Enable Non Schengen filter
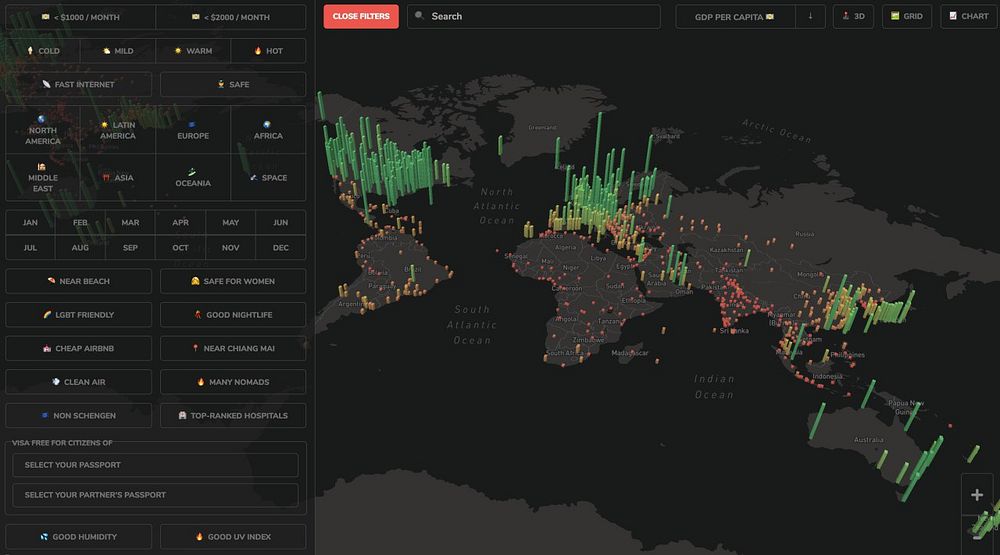The image size is (1000, 555). (78, 416)
